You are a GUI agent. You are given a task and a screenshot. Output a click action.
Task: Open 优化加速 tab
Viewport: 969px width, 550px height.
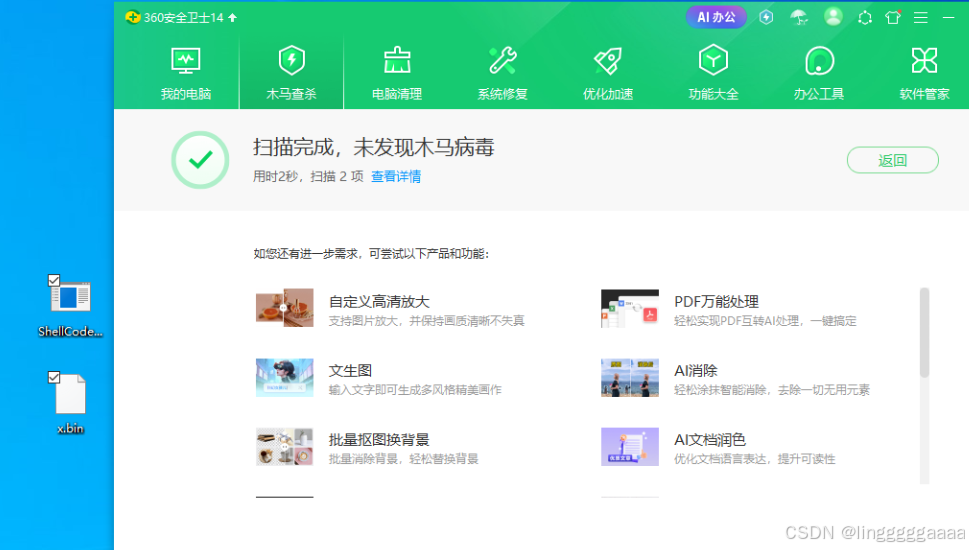pyautogui.click(x=608, y=73)
